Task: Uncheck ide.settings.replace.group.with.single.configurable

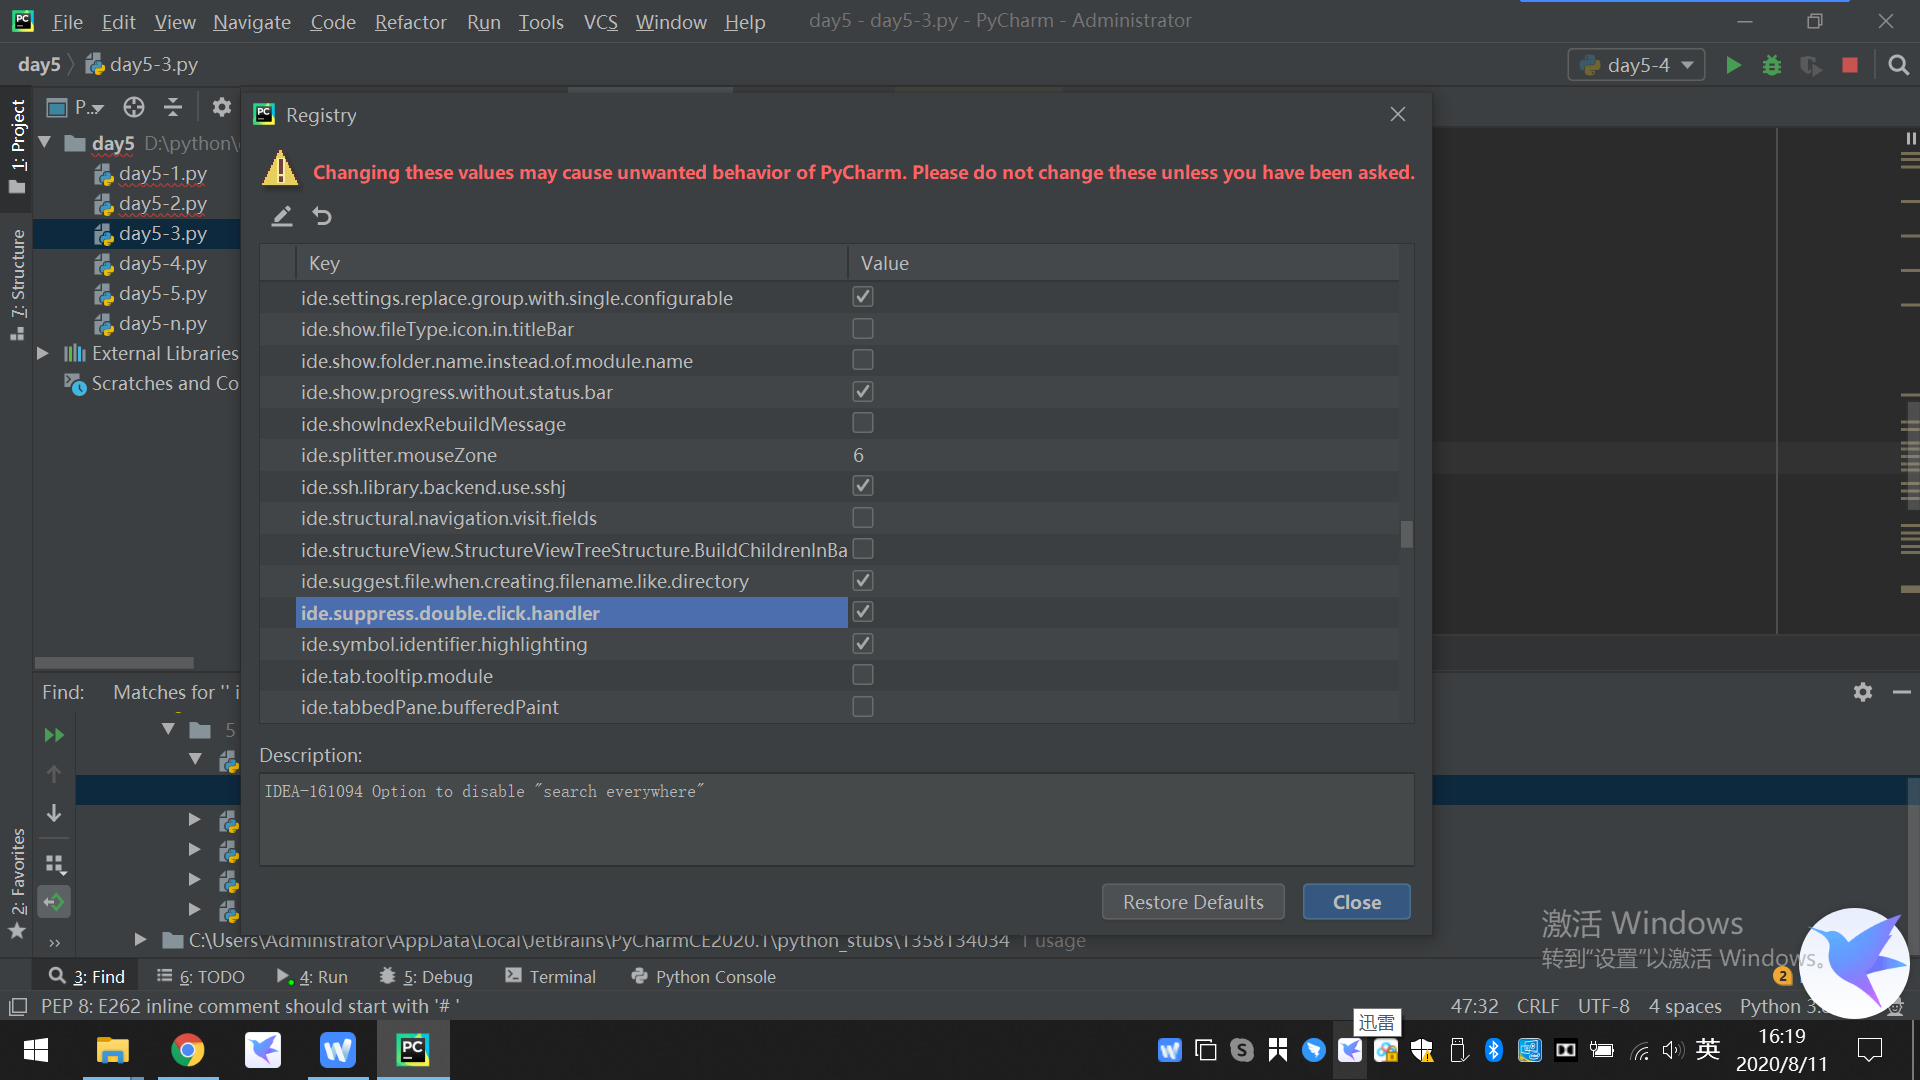Action: 863,297
